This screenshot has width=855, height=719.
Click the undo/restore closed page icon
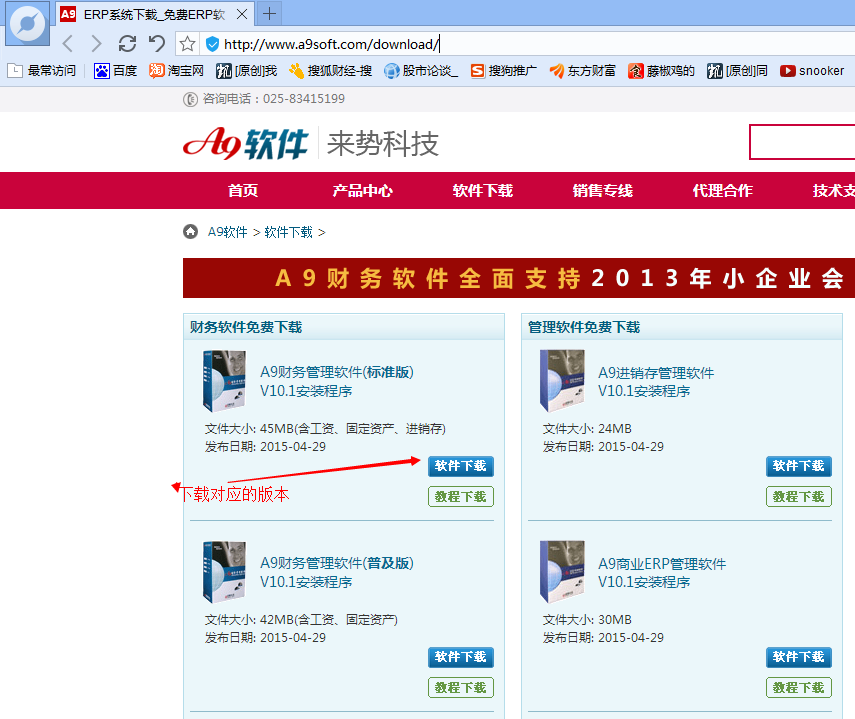(156, 44)
